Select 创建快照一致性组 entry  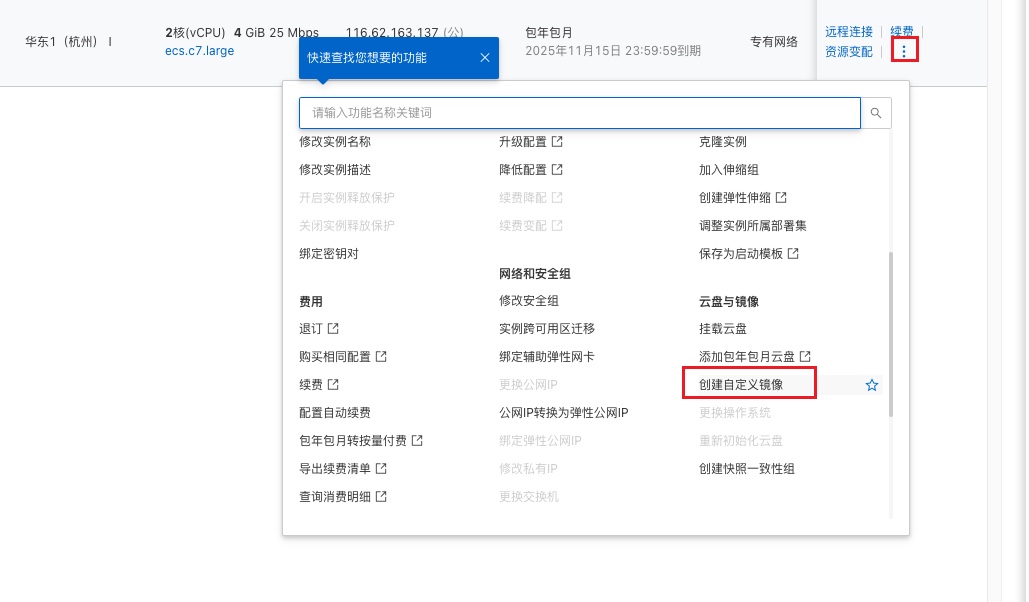pyautogui.click(x=747, y=469)
